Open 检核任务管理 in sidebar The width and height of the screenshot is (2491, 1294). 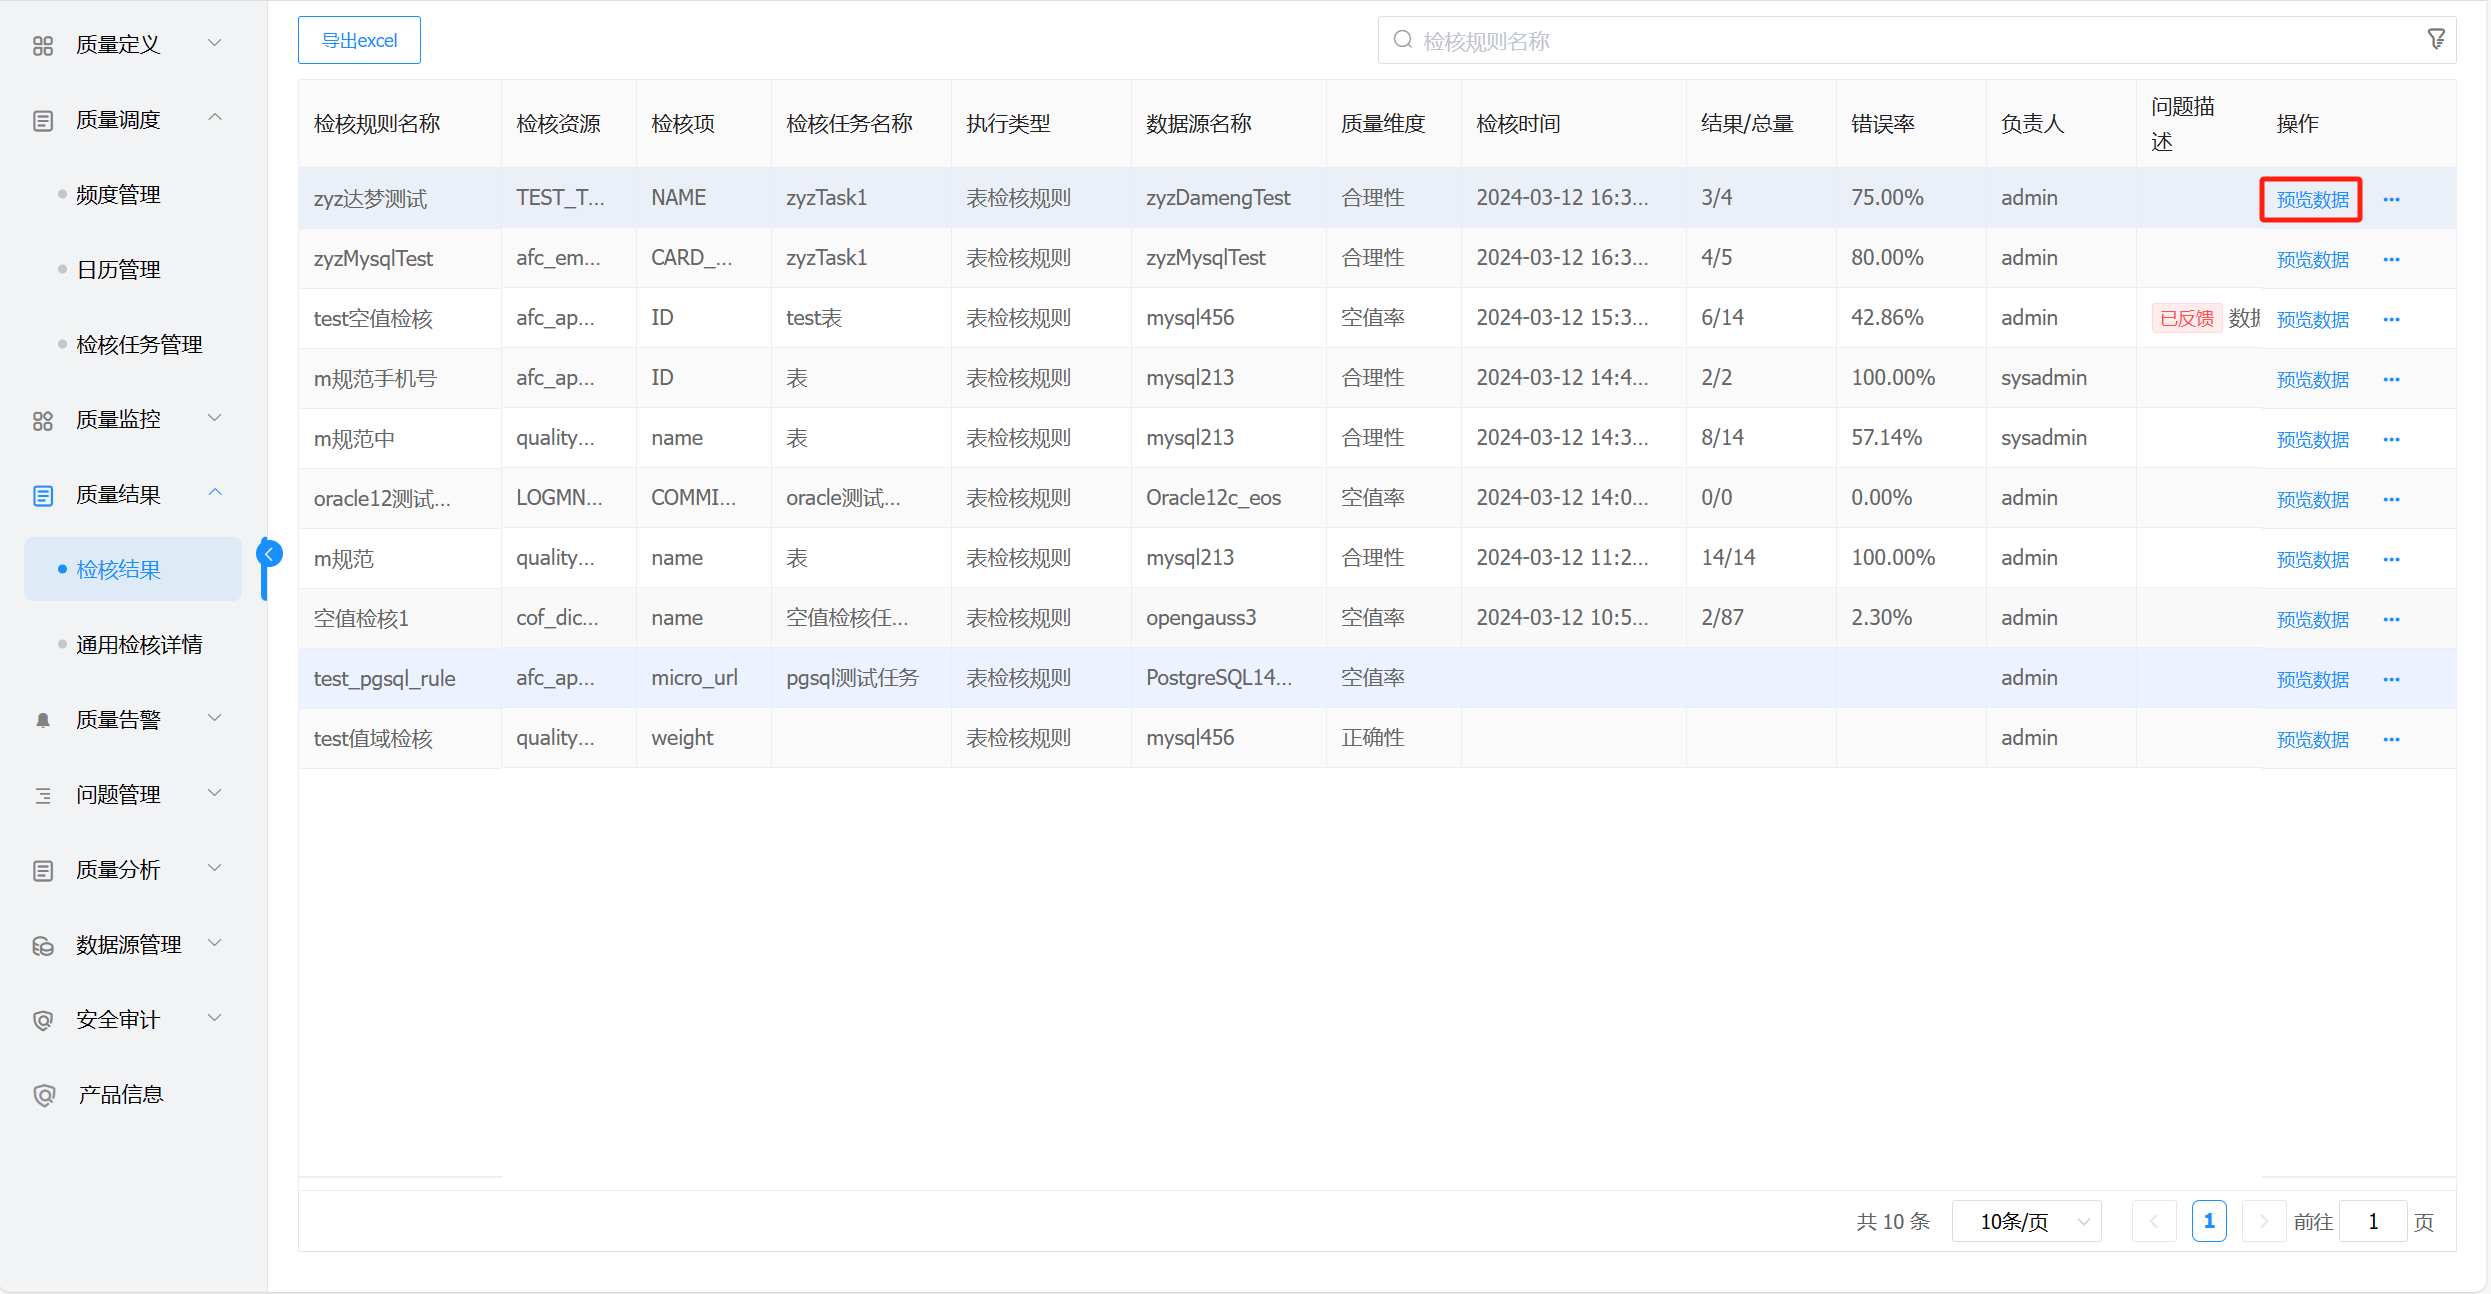(x=139, y=345)
